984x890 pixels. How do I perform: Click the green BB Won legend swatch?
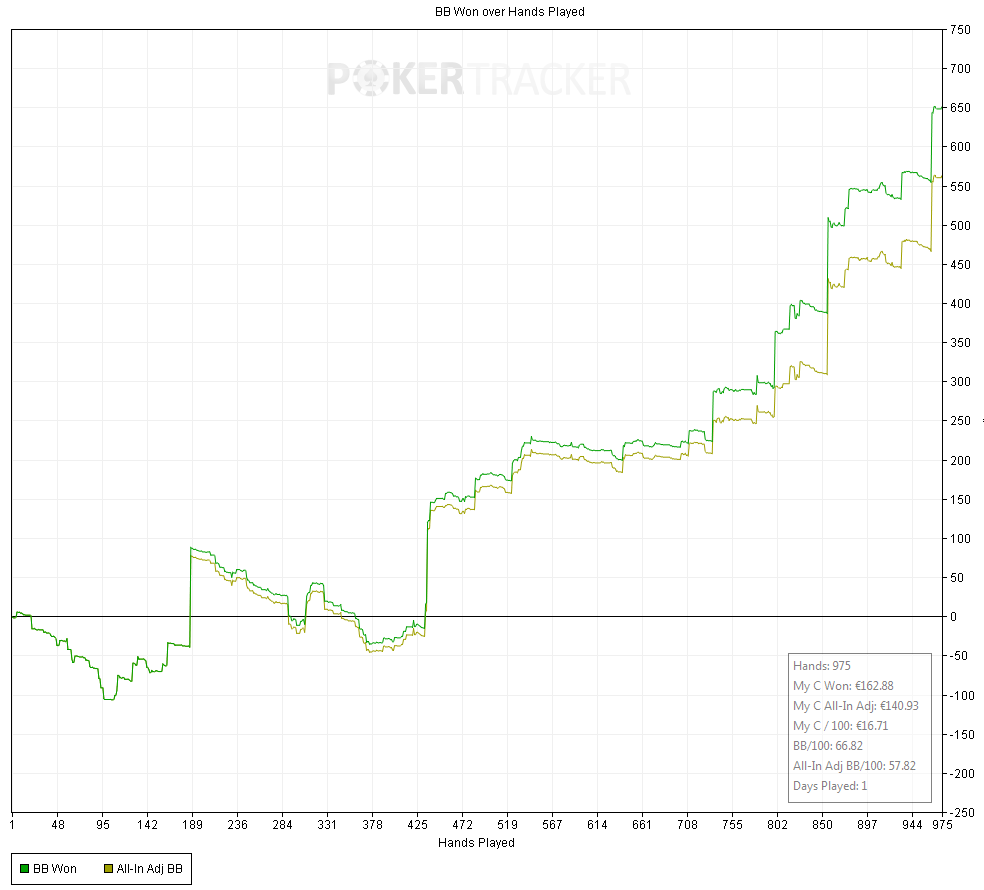tap(24, 869)
